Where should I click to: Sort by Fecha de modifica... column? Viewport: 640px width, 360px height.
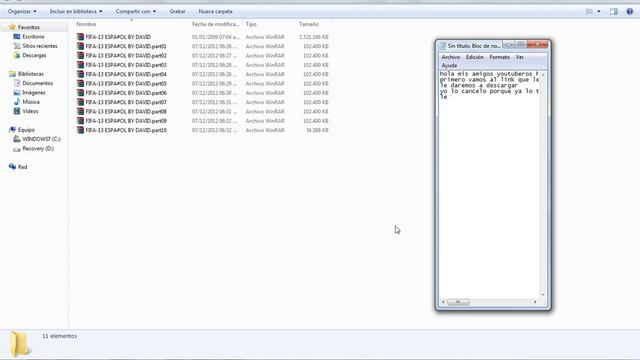[x=216, y=24]
